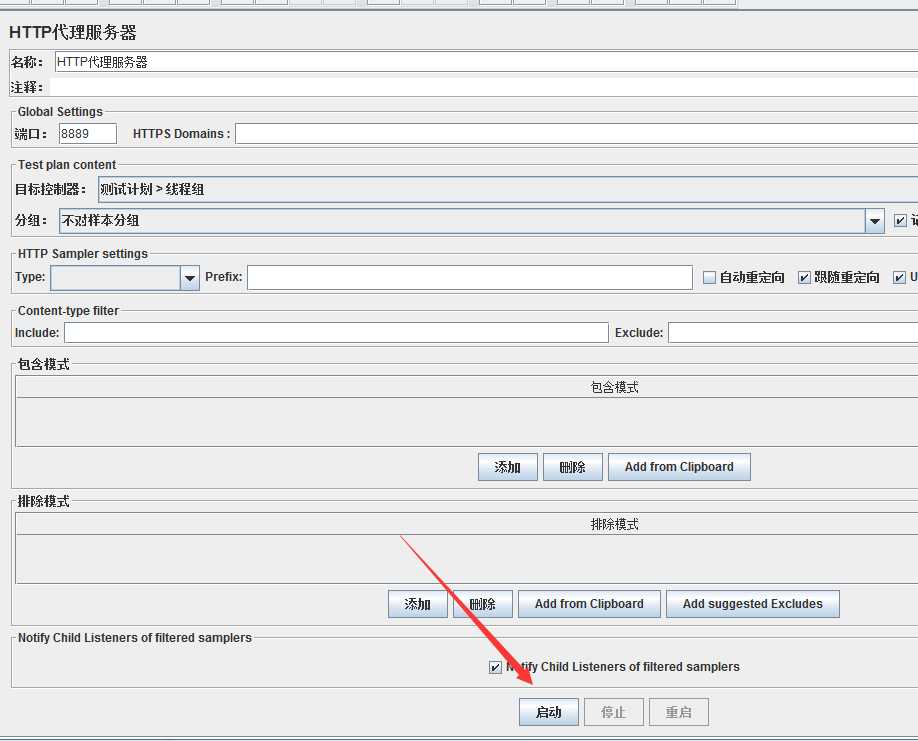Click the 启动 button to start proxy
The image size is (918, 741).
coord(549,712)
